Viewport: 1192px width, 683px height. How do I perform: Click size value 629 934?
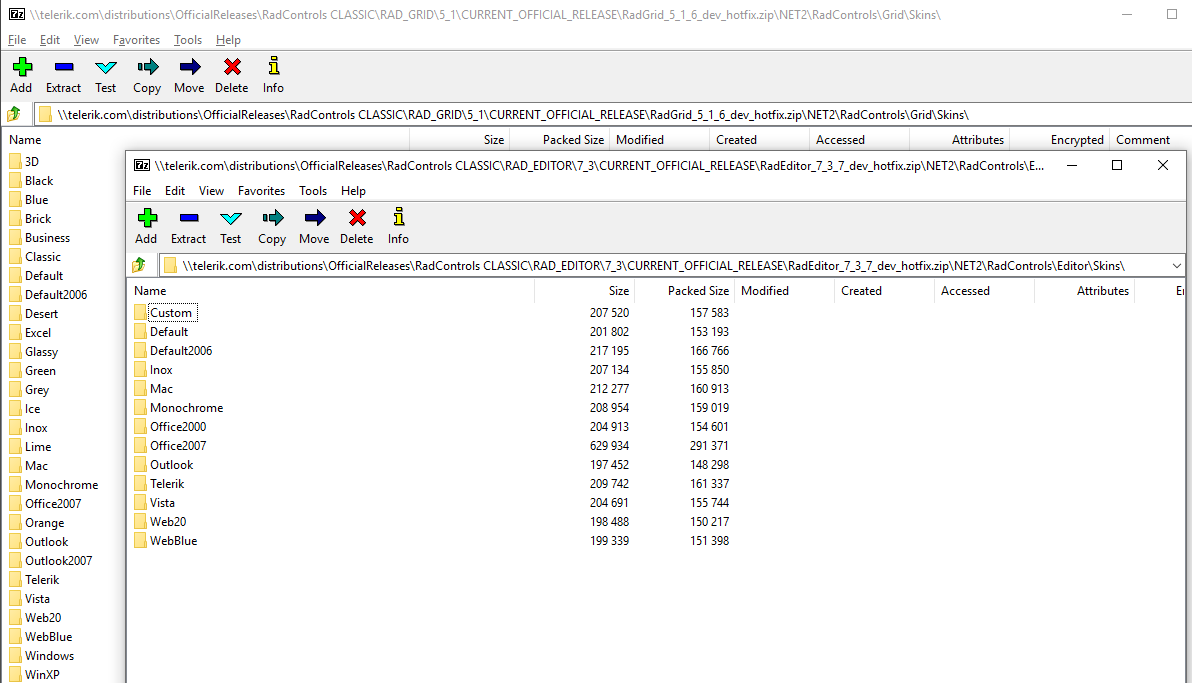(x=609, y=446)
